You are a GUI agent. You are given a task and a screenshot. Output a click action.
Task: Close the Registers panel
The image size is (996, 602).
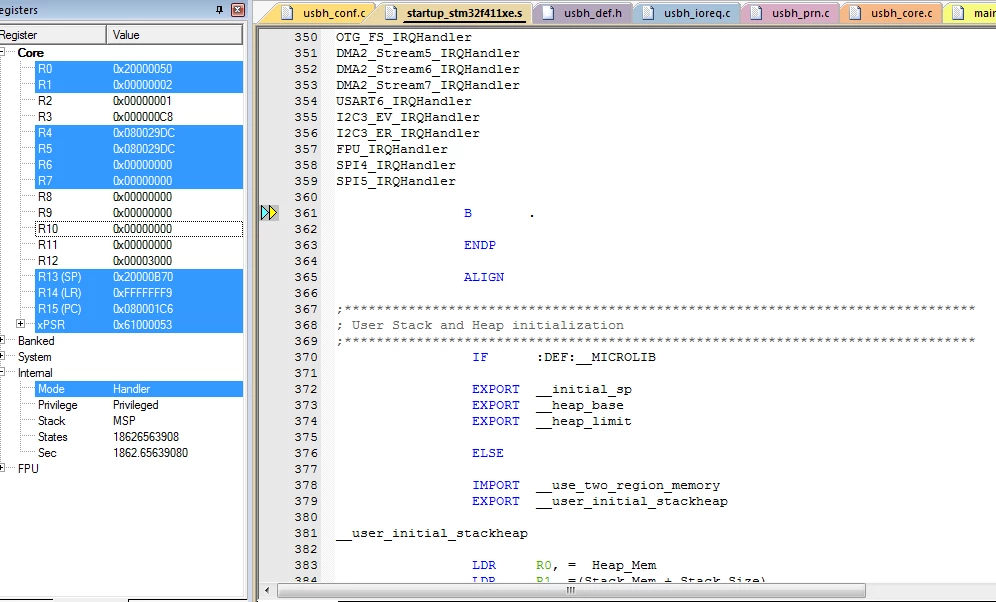point(238,10)
